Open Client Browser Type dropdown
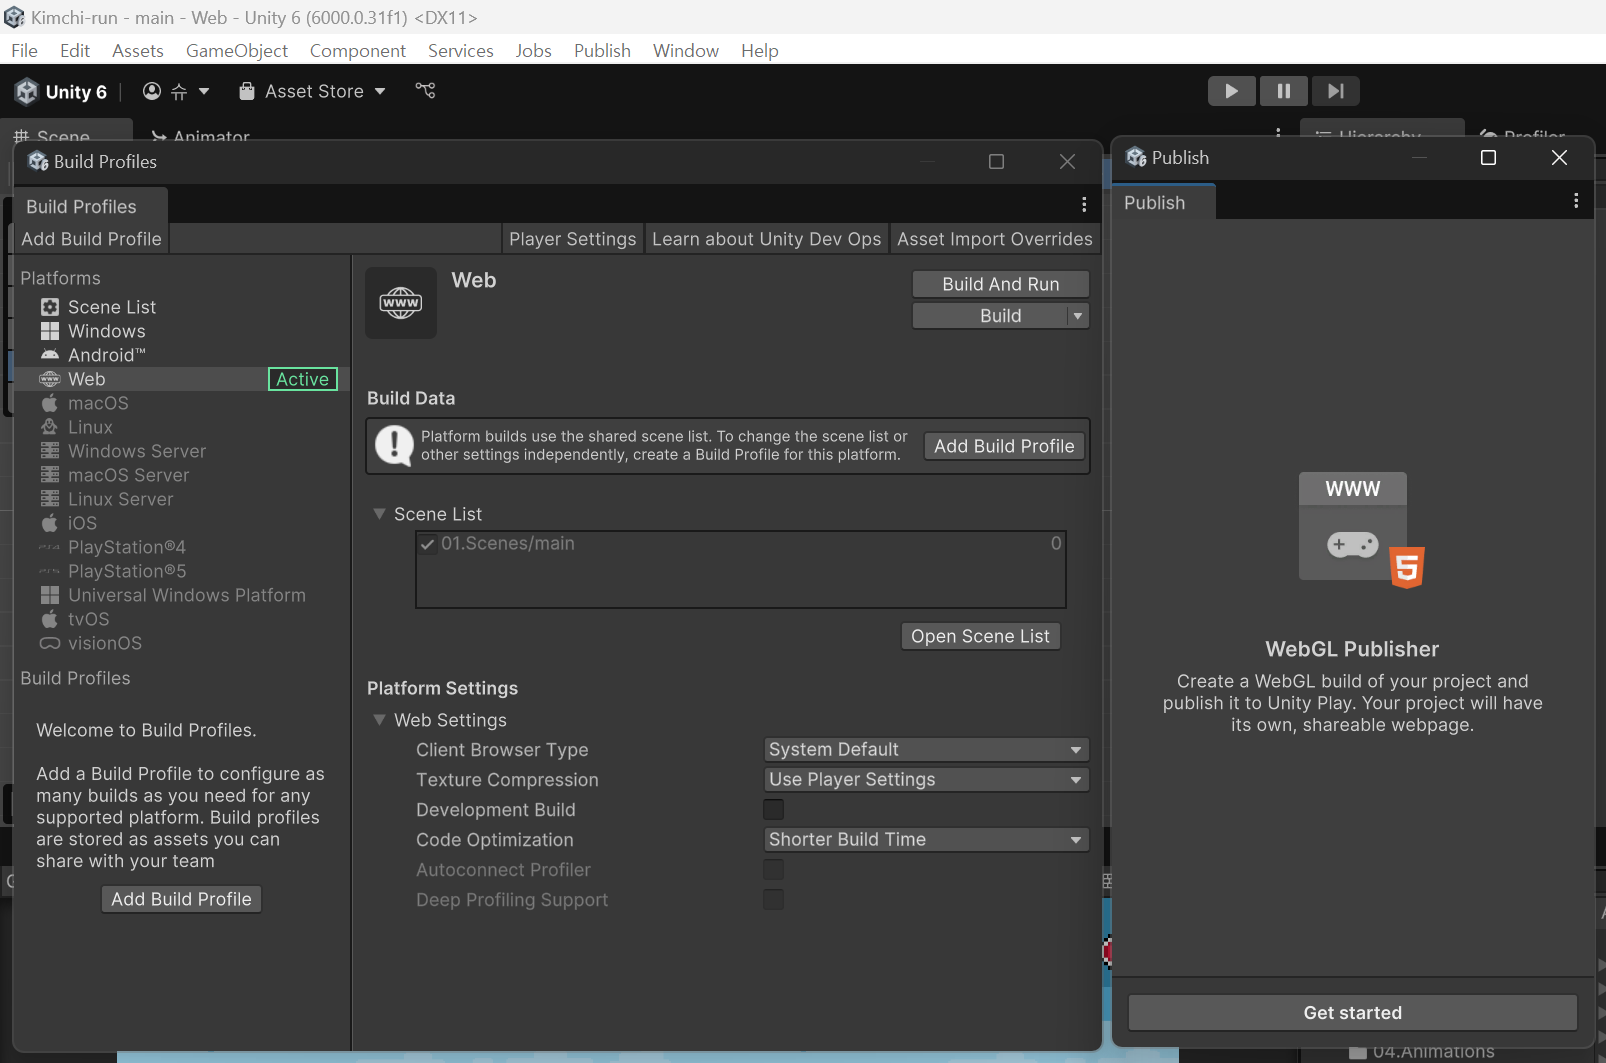 click(x=926, y=750)
